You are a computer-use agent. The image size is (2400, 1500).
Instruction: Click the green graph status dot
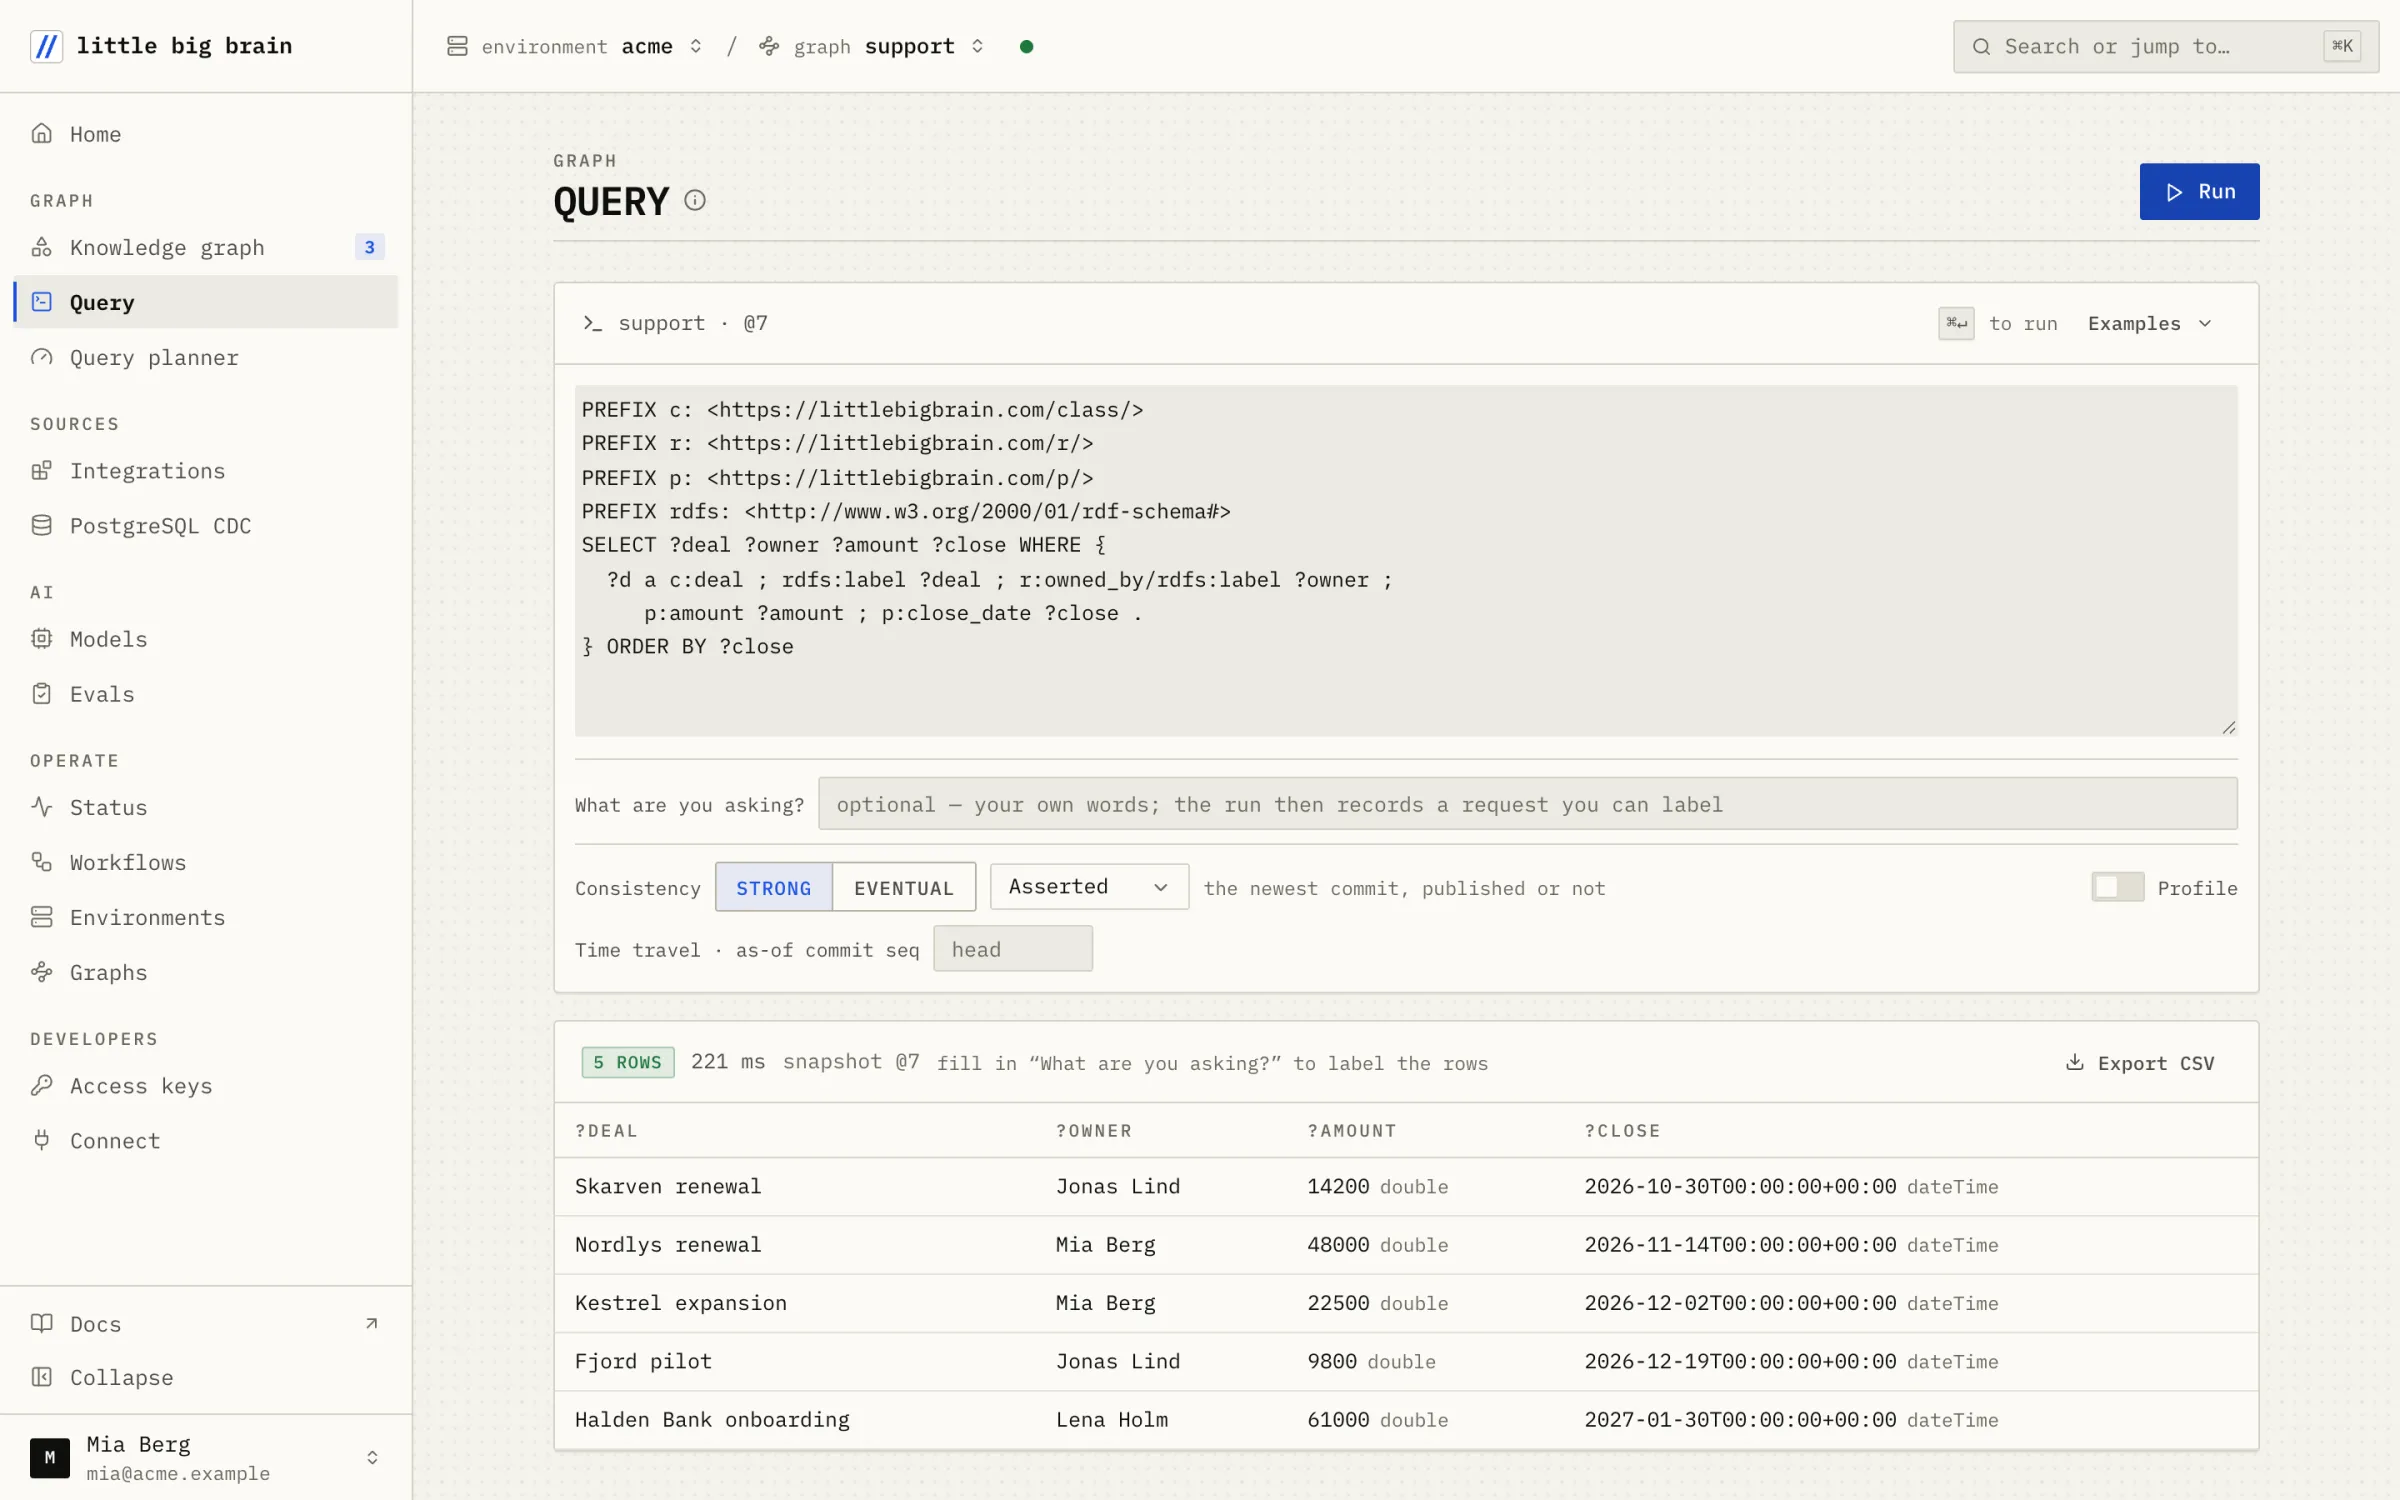[1026, 46]
